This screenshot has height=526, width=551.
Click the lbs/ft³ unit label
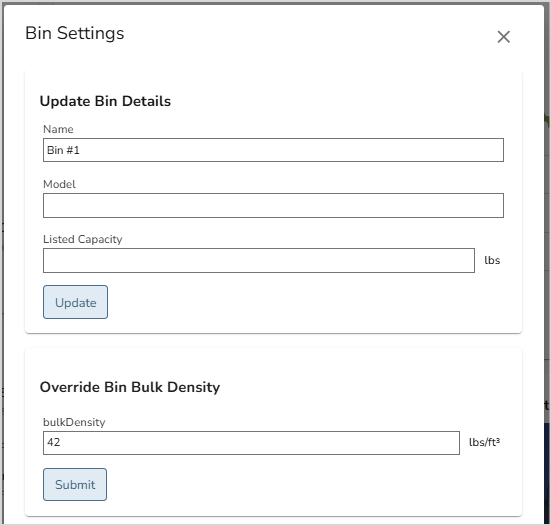click(484, 442)
